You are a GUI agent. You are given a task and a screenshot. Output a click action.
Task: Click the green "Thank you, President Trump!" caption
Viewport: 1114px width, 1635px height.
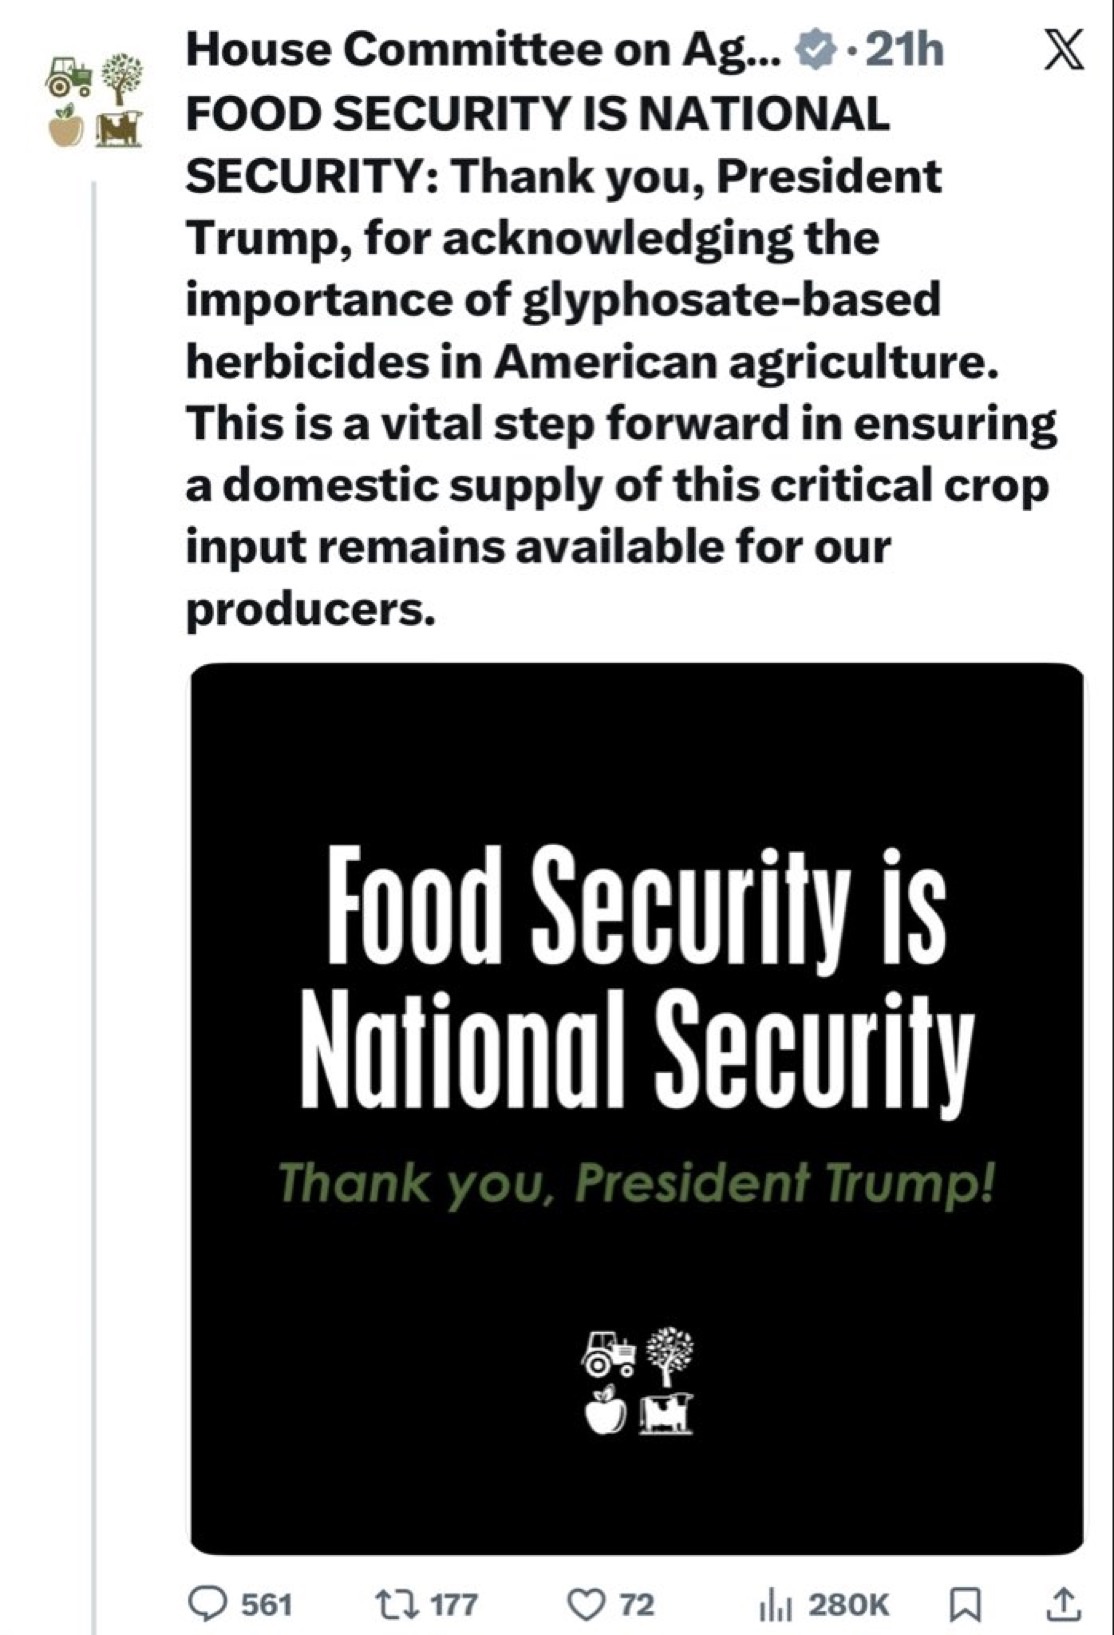click(636, 1183)
